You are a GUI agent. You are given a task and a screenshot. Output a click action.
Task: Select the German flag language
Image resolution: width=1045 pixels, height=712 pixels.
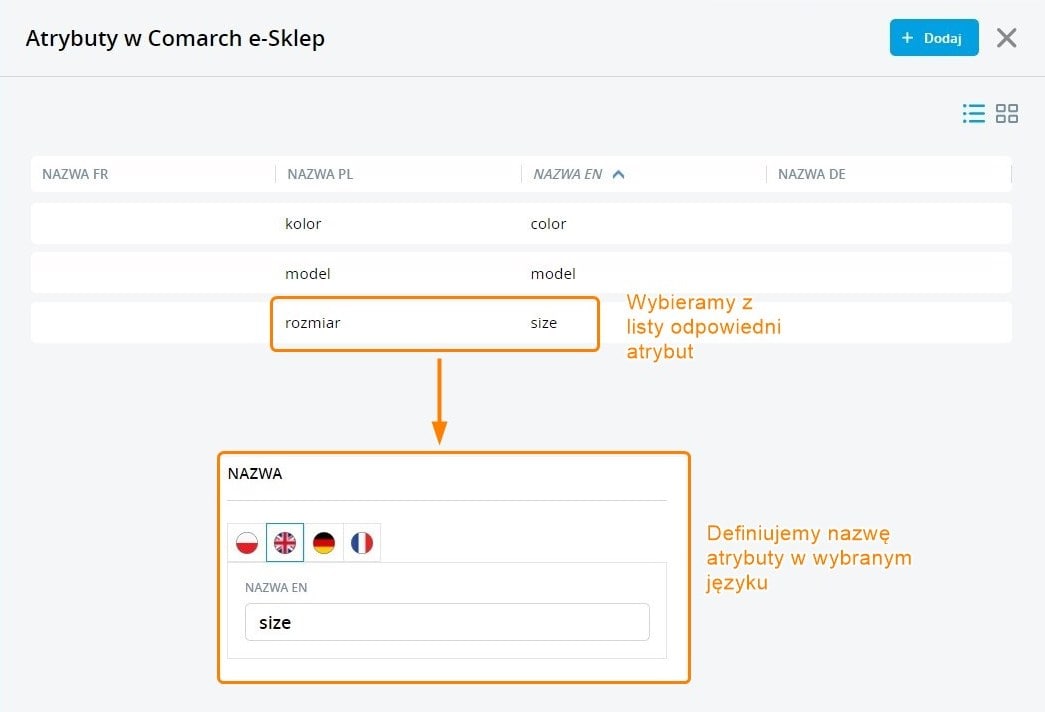(x=323, y=543)
